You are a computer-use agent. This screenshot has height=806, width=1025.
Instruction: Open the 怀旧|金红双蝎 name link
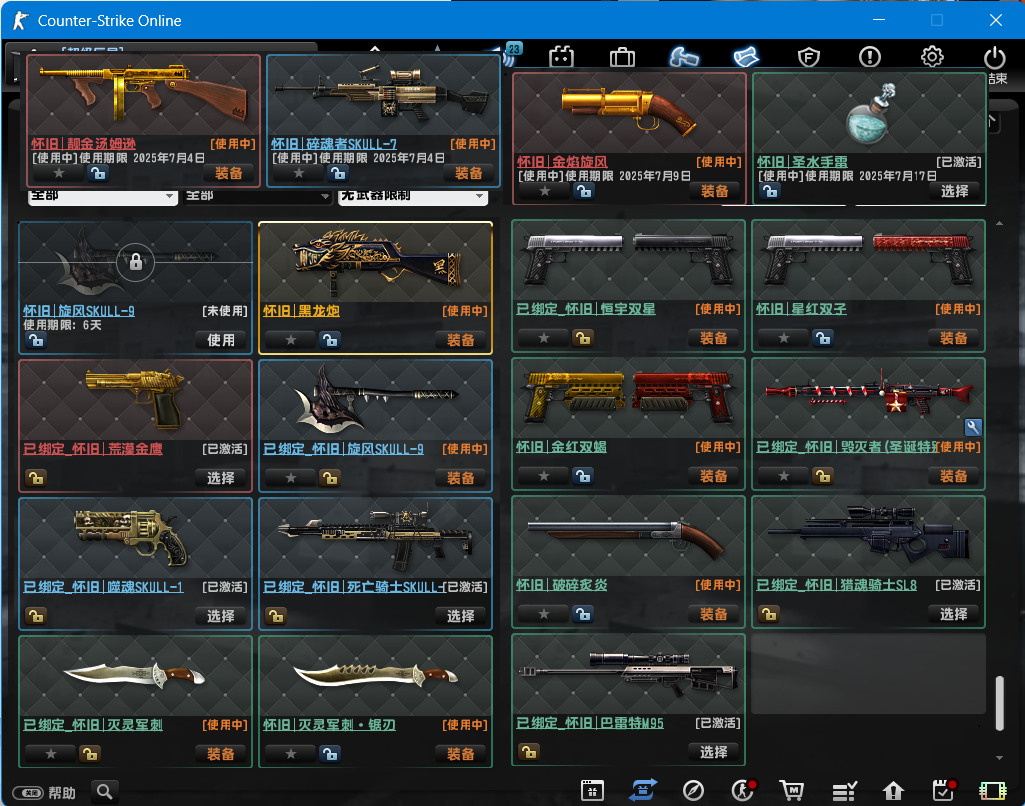click(x=562, y=447)
